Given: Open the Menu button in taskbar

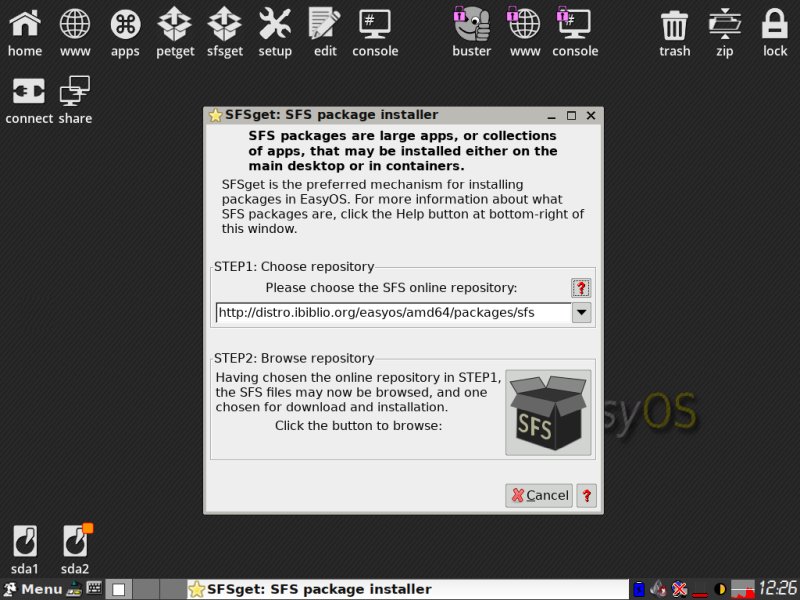Looking at the screenshot, I should point(32,589).
